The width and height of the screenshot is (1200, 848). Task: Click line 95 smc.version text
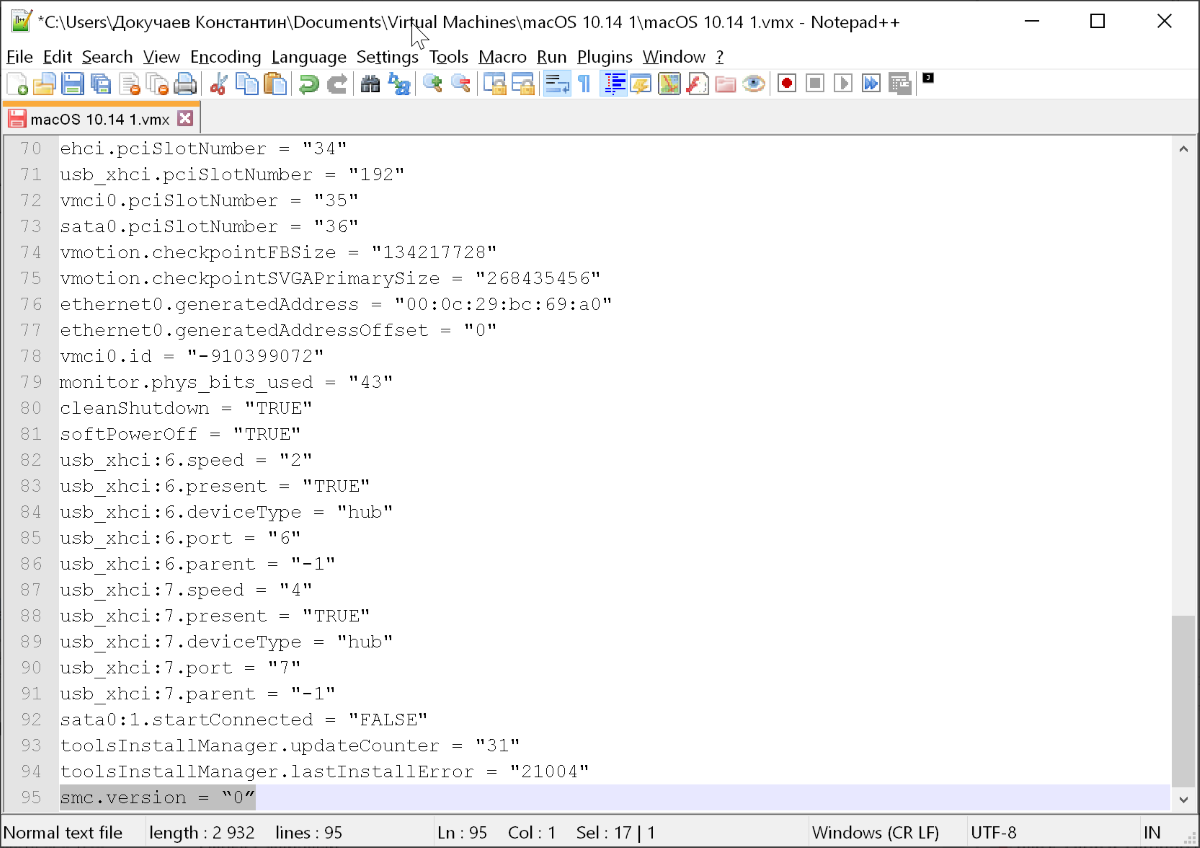click(x=158, y=798)
